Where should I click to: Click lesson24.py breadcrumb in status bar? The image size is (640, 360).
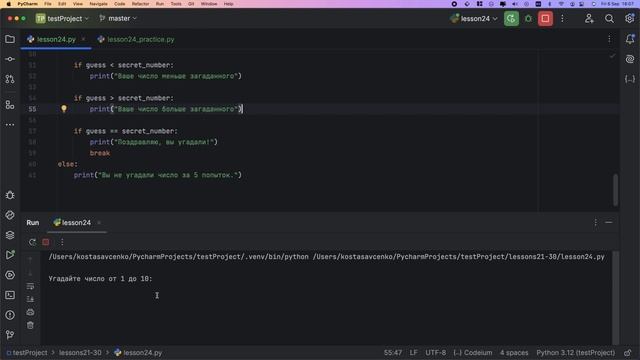(x=138, y=353)
